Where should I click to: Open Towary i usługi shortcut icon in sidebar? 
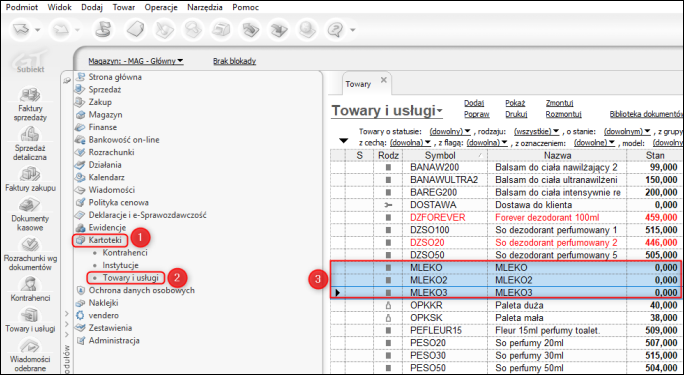click(x=30, y=315)
